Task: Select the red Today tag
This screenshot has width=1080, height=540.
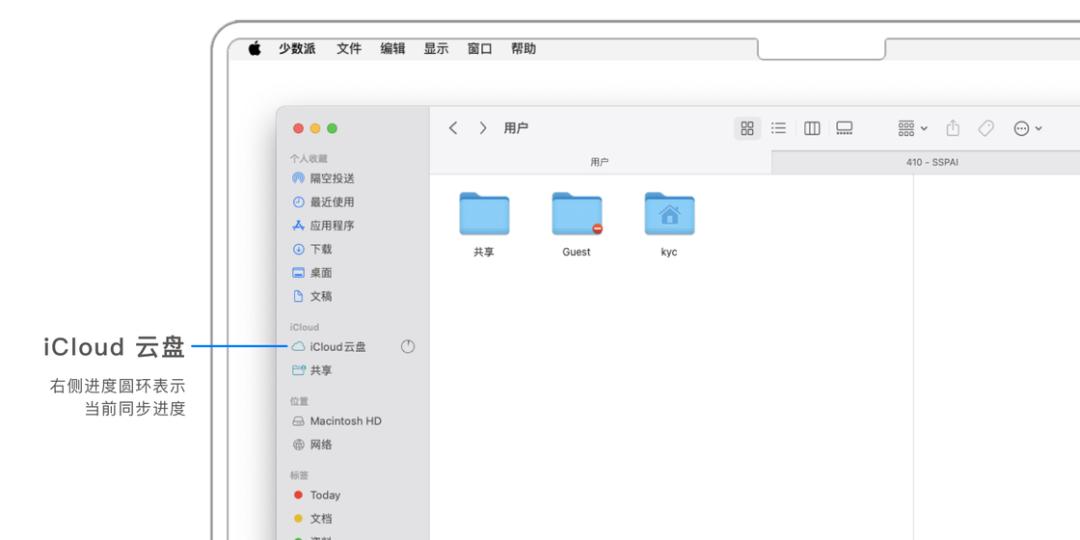Action: tap(316, 495)
